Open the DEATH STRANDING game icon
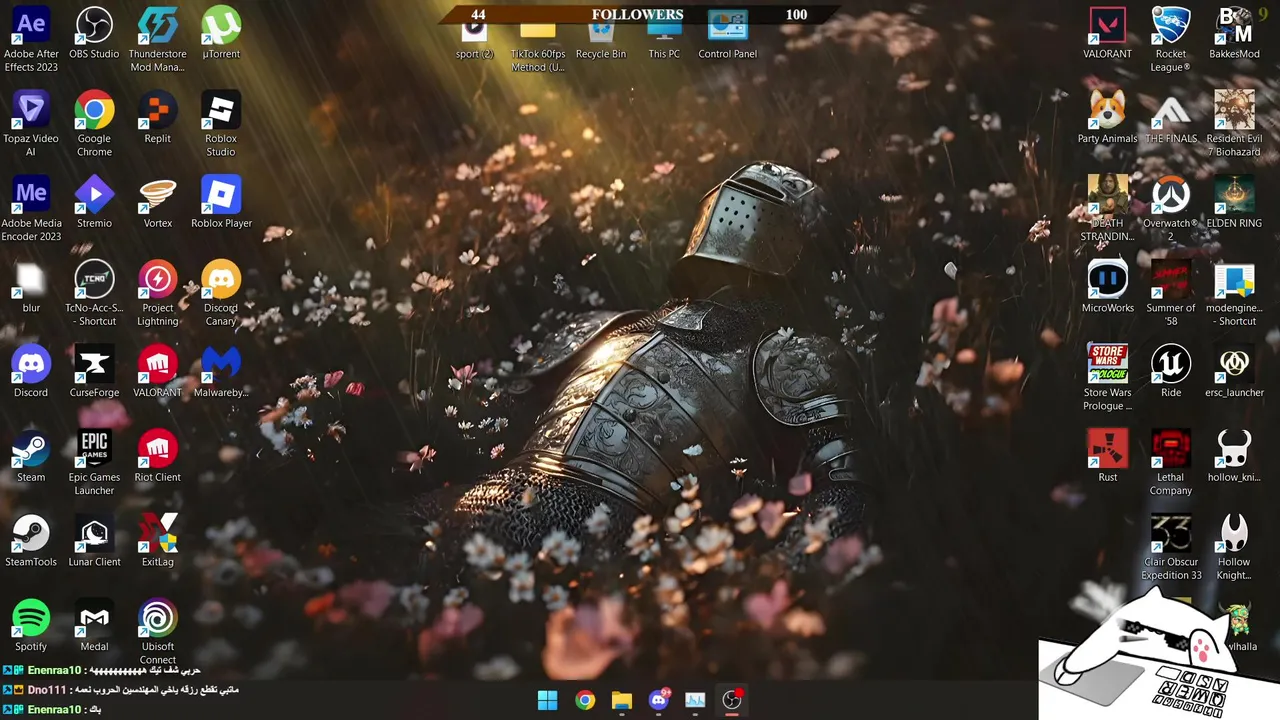Screen dimensions: 1280x720 point(1107,194)
